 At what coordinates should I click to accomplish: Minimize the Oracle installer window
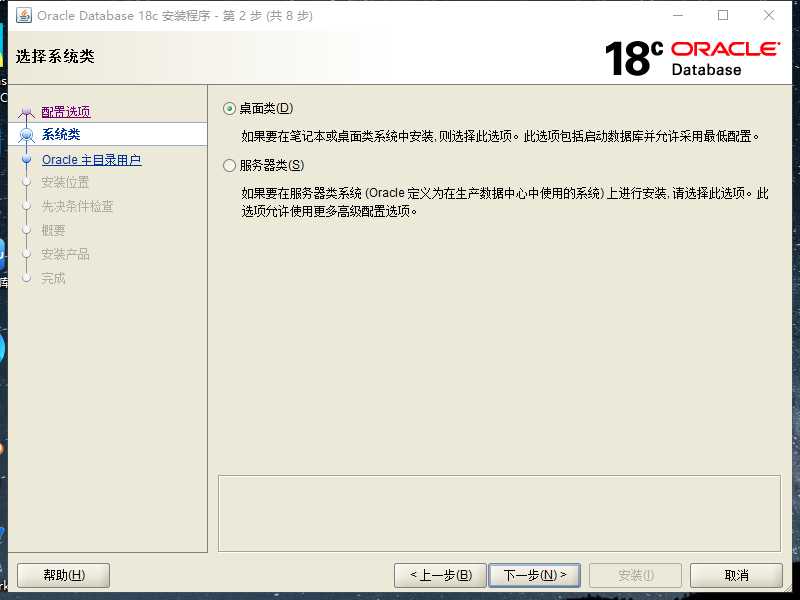click(678, 15)
